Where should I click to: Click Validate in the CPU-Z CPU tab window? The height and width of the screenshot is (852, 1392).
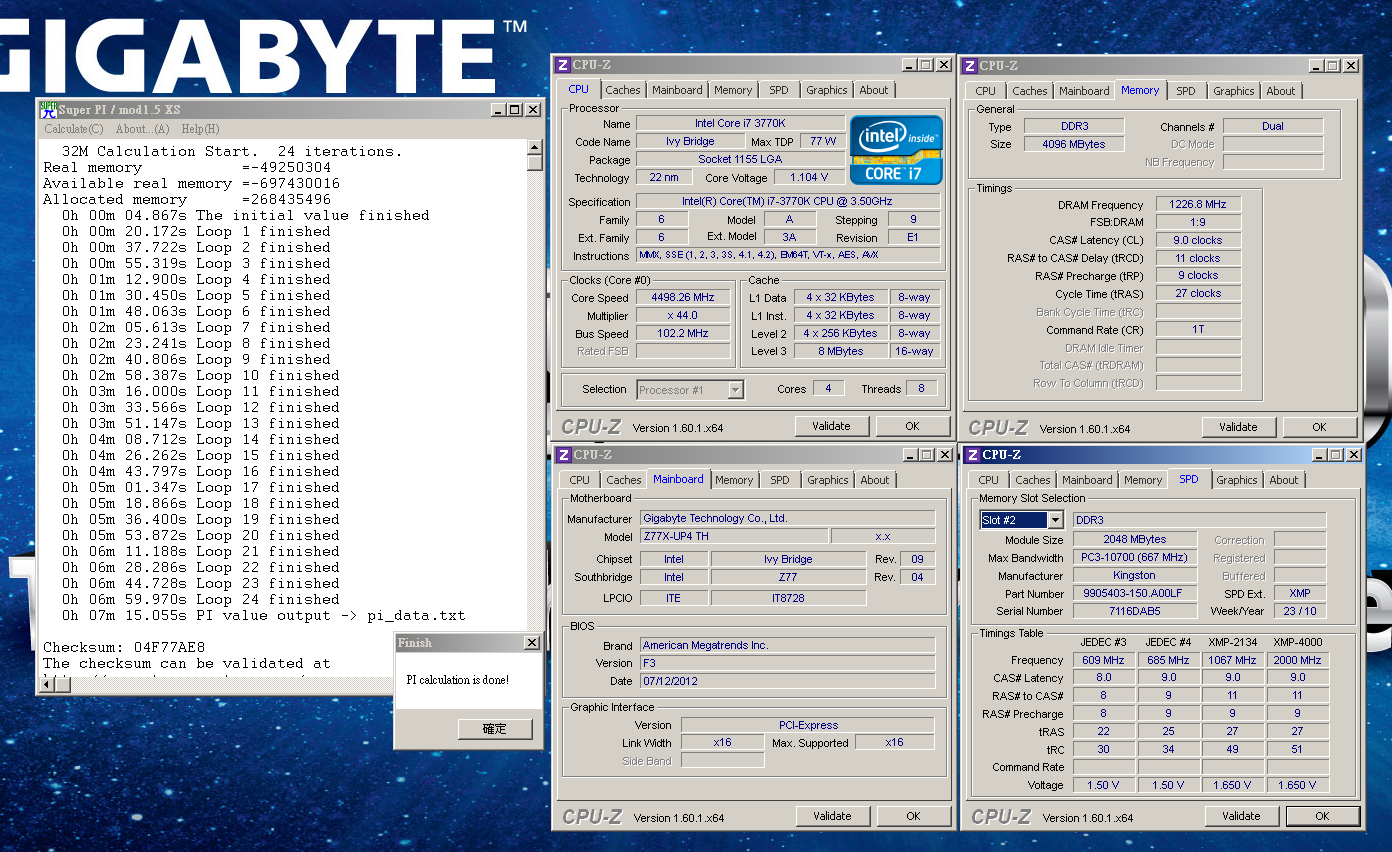click(831, 426)
